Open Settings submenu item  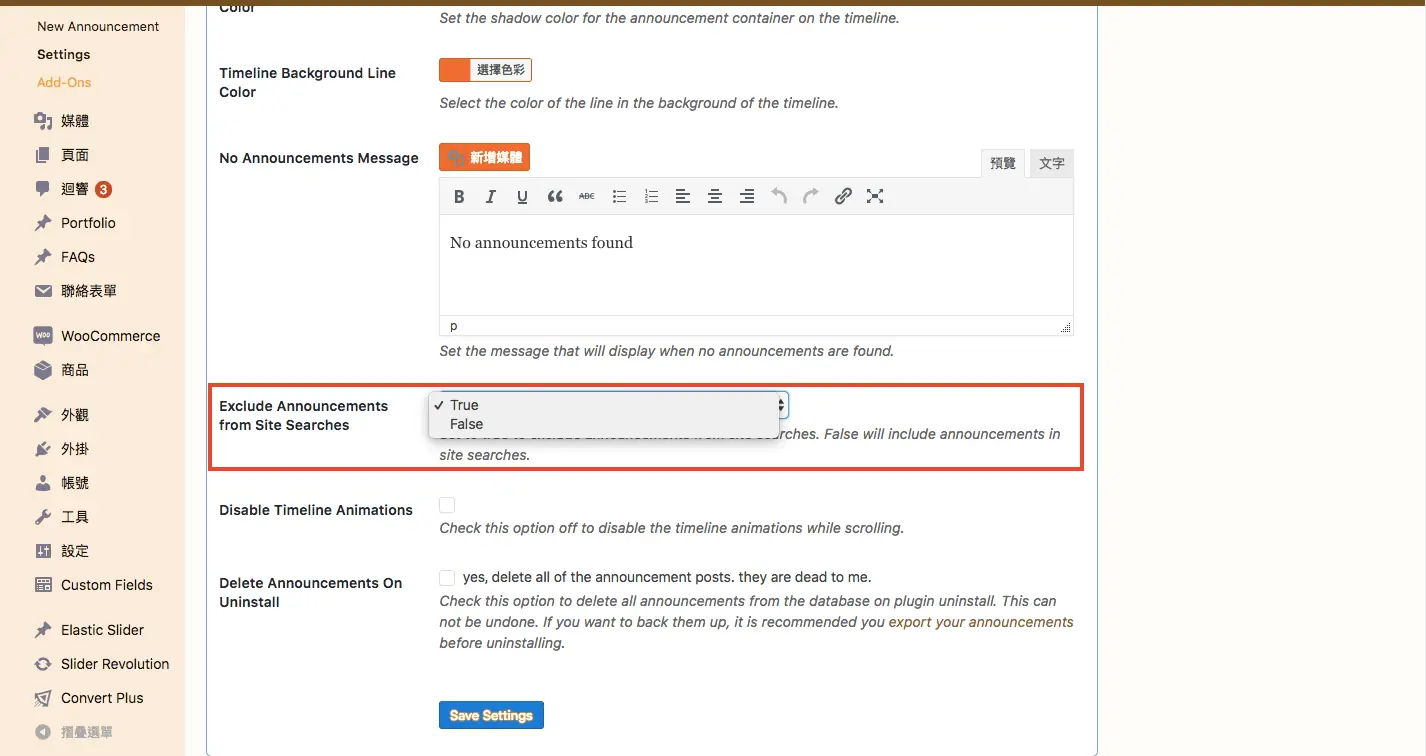(x=64, y=54)
